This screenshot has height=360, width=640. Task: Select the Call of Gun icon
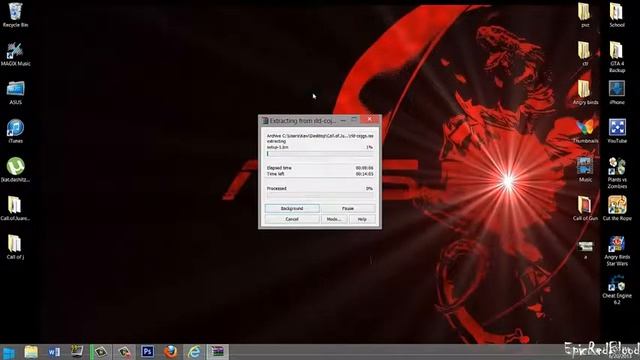point(585,208)
